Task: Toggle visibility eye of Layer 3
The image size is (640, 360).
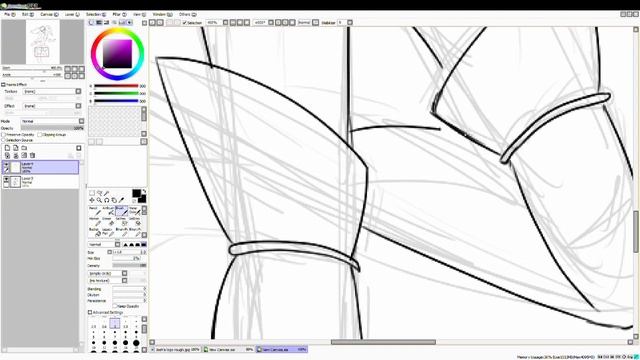Action: click(6, 179)
